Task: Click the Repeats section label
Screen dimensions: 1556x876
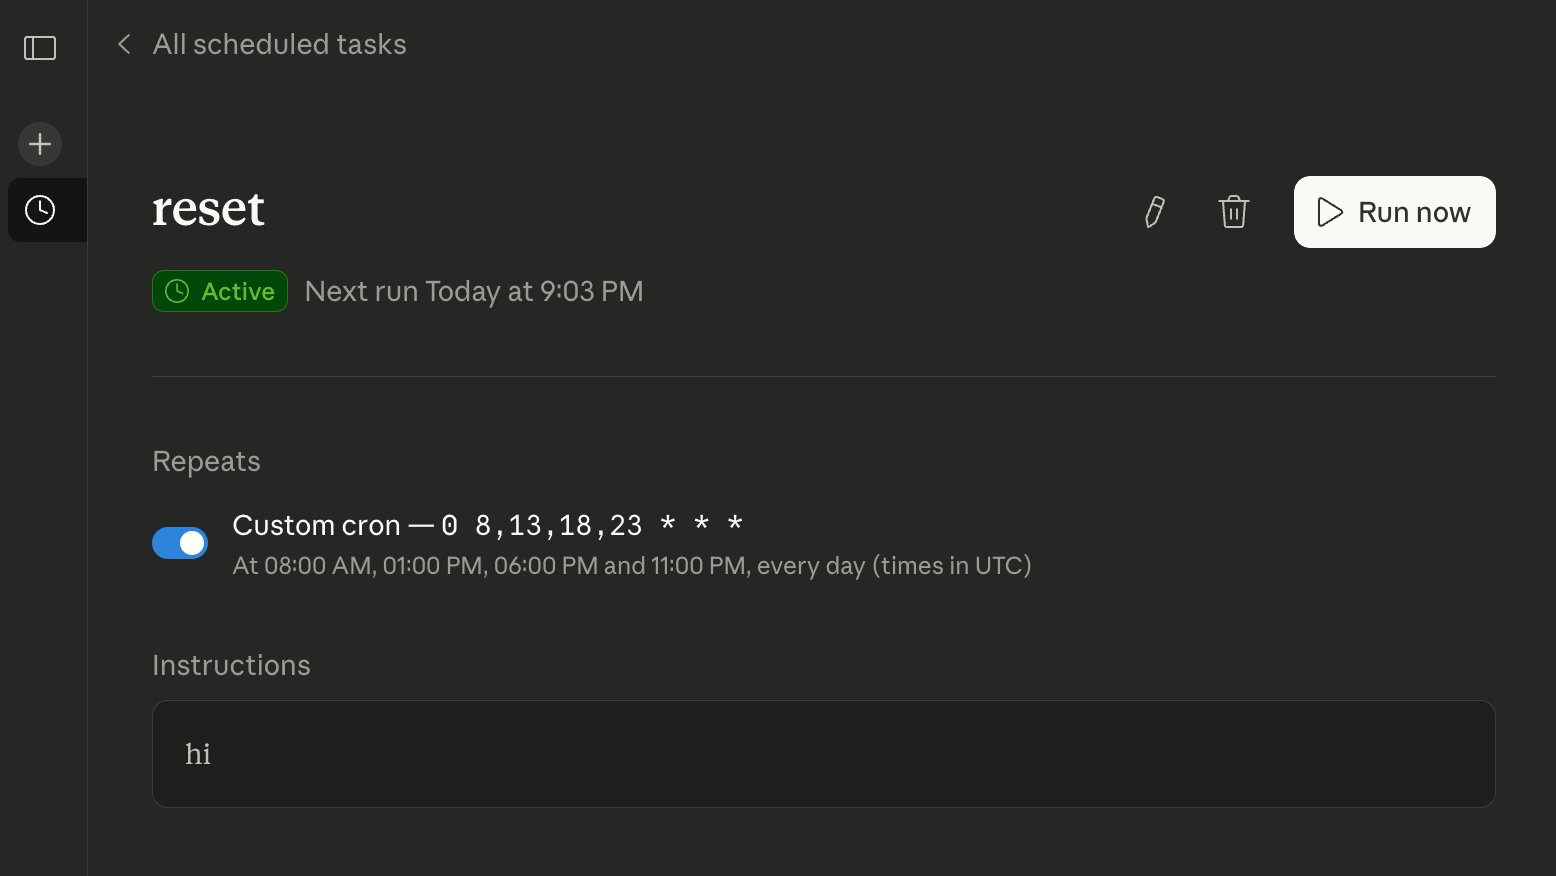Action: [x=206, y=461]
